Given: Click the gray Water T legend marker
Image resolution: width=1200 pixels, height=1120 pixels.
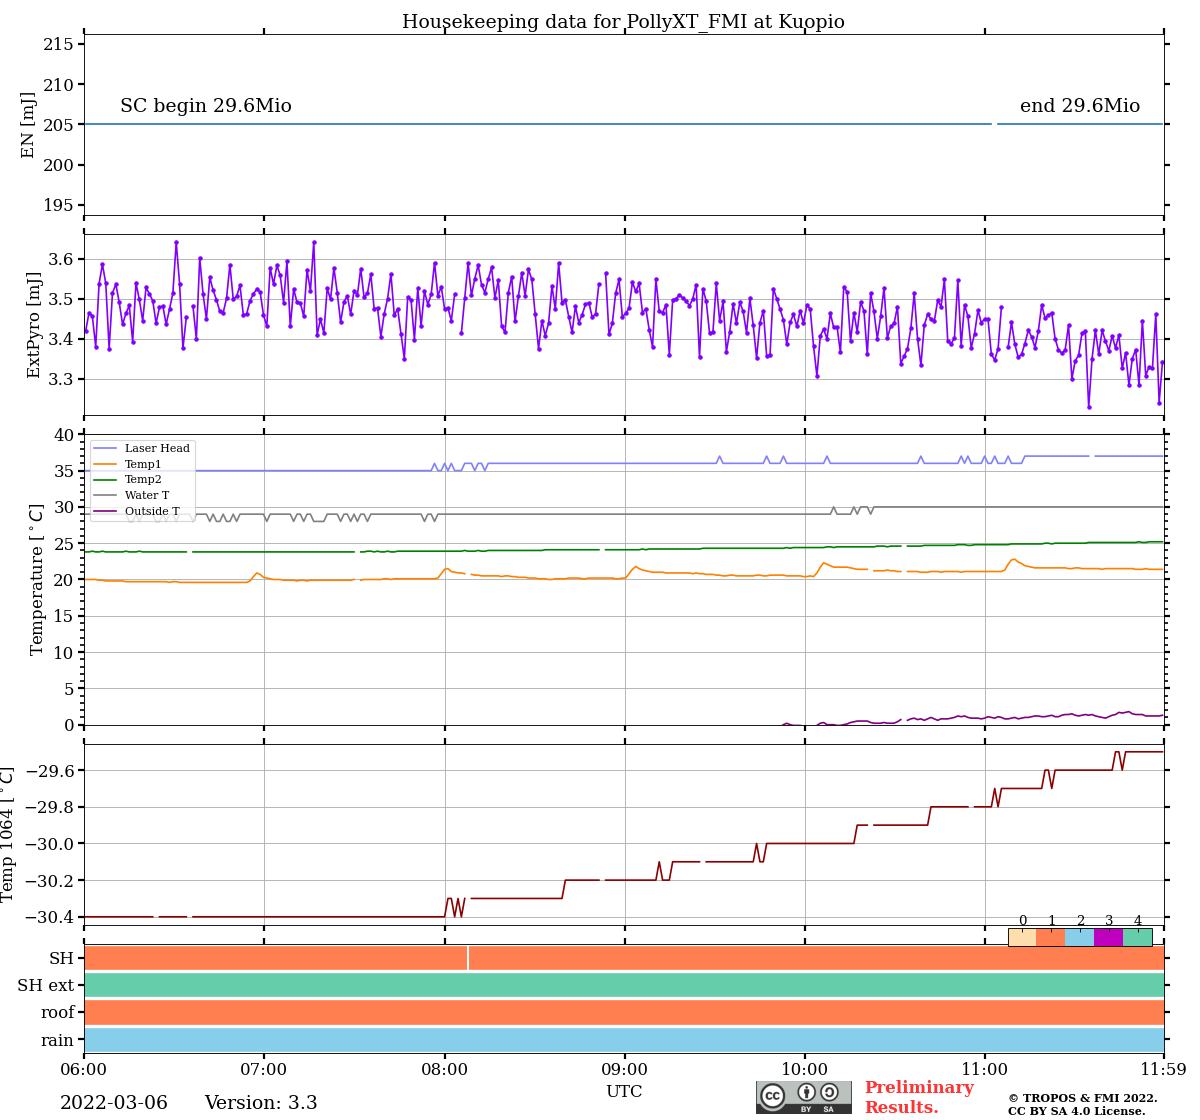Looking at the screenshot, I should [105, 496].
